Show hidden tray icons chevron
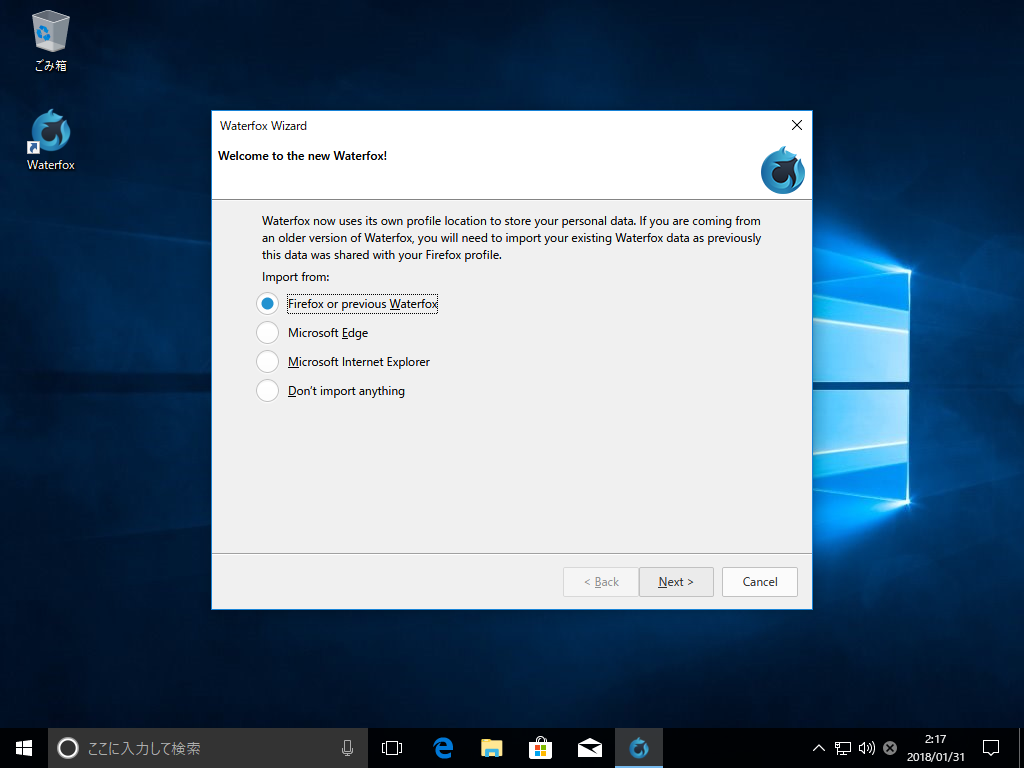This screenshot has height=768, width=1024. pyautogui.click(x=818, y=748)
